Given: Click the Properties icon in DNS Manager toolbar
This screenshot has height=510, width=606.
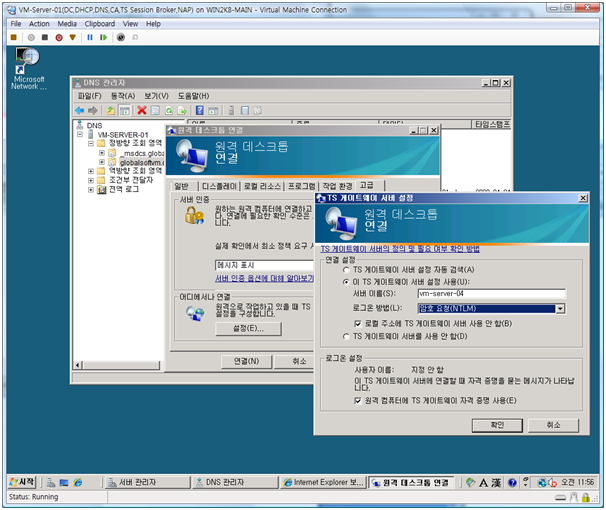Looking at the screenshot, I should [x=155, y=111].
